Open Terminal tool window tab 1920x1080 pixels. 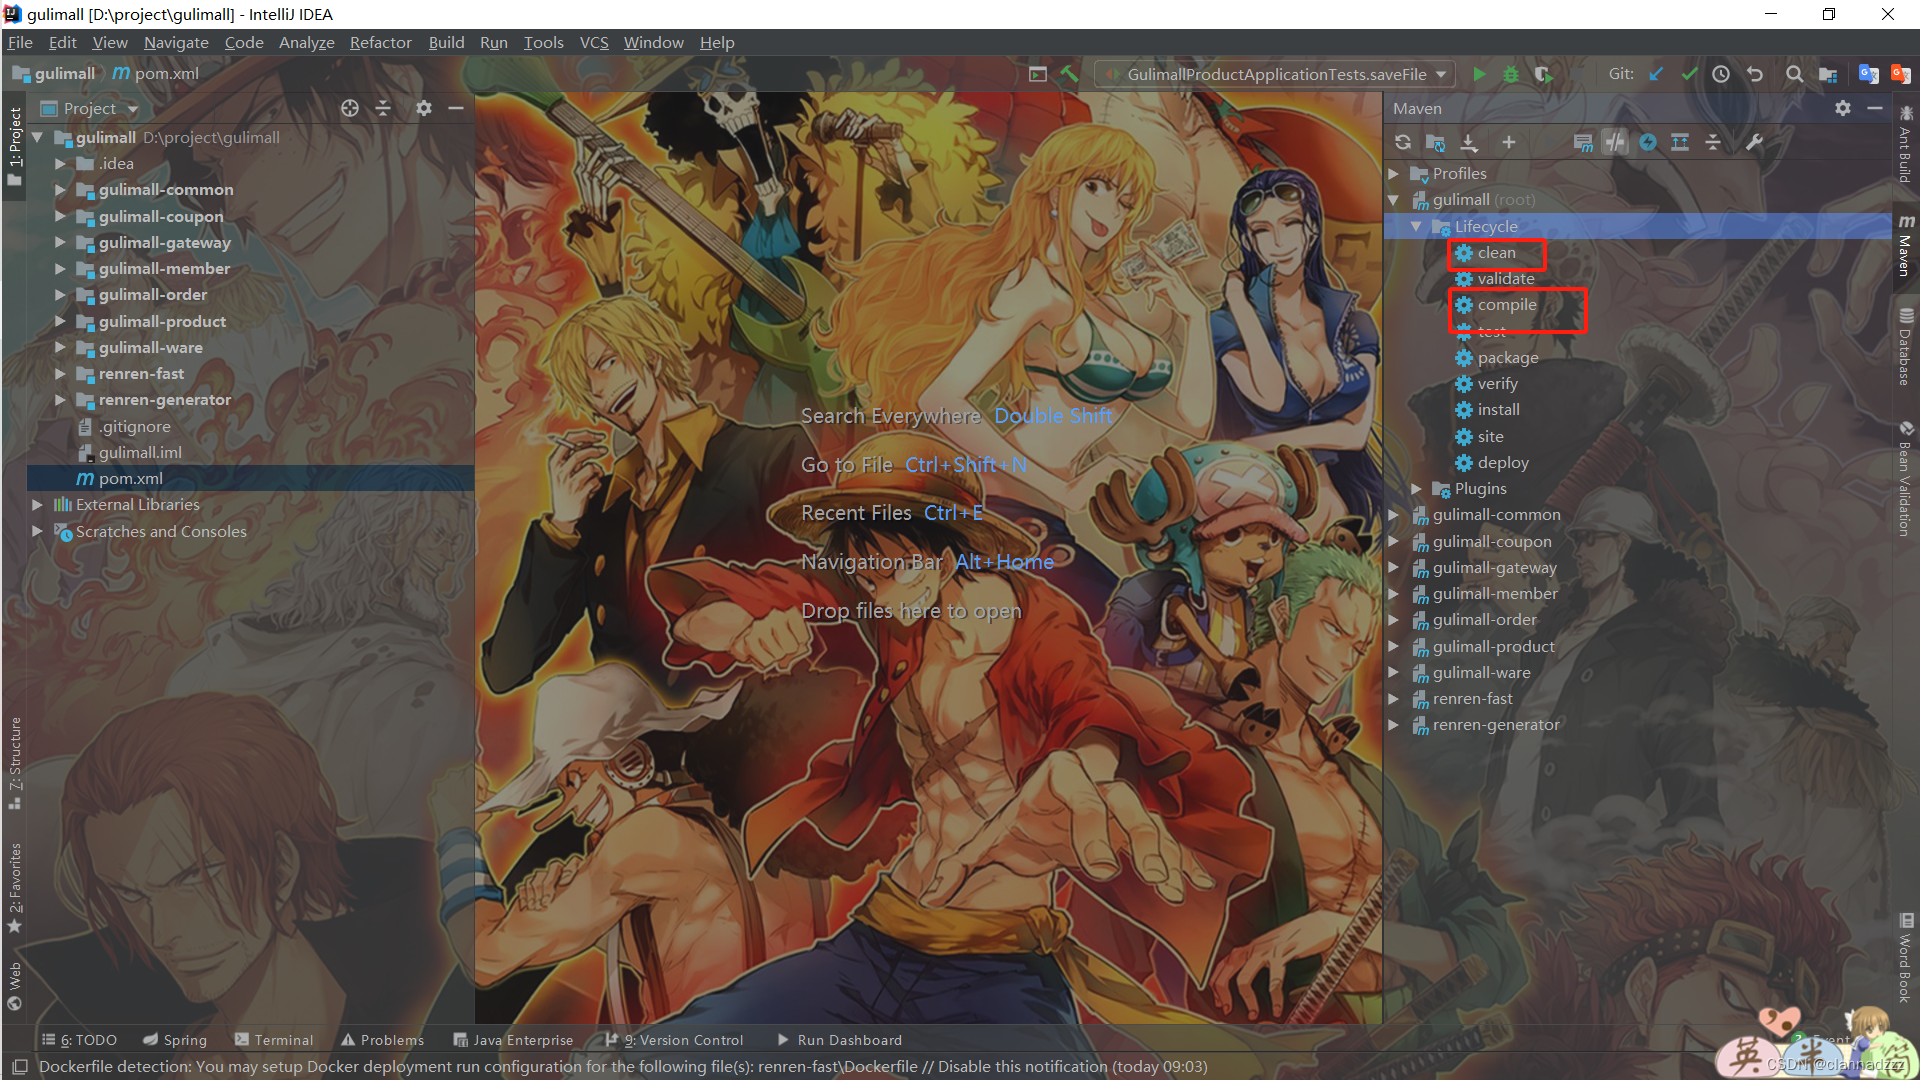pos(274,1040)
